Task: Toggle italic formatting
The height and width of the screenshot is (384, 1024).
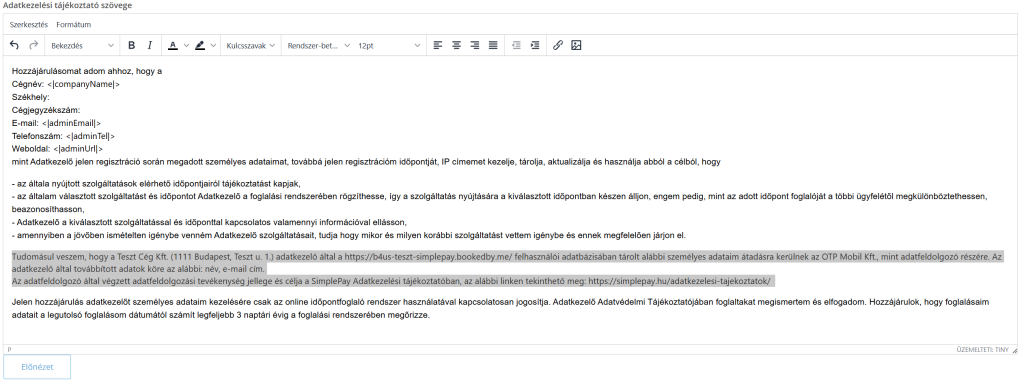Action: click(150, 46)
